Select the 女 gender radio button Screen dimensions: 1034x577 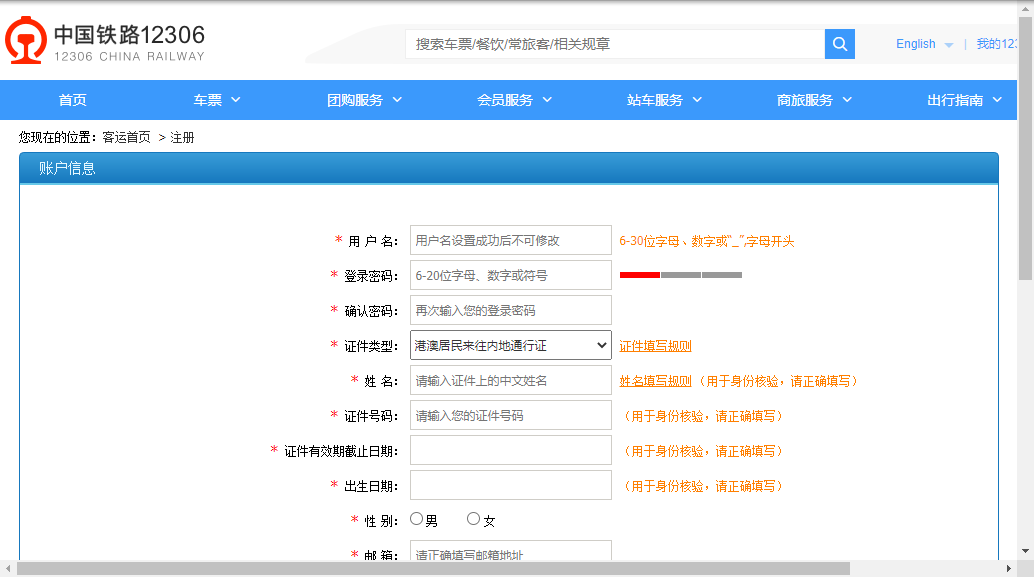pos(473,517)
